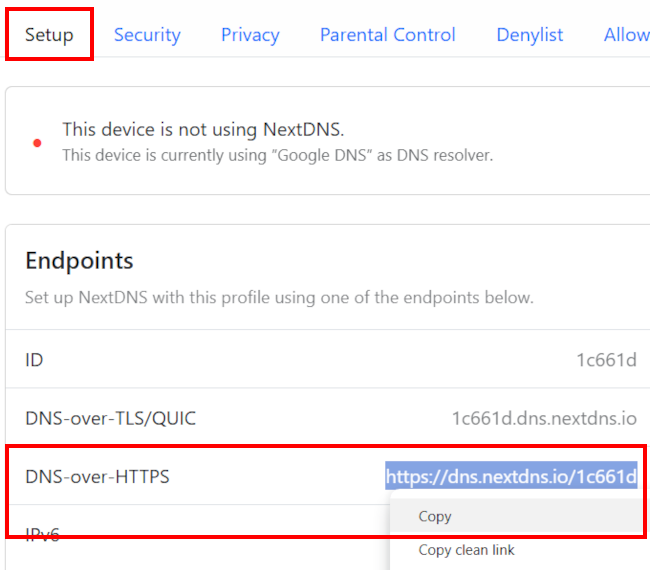The width and height of the screenshot is (650, 570).
Task: Select the Denylist tab
Action: [x=530, y=35]
